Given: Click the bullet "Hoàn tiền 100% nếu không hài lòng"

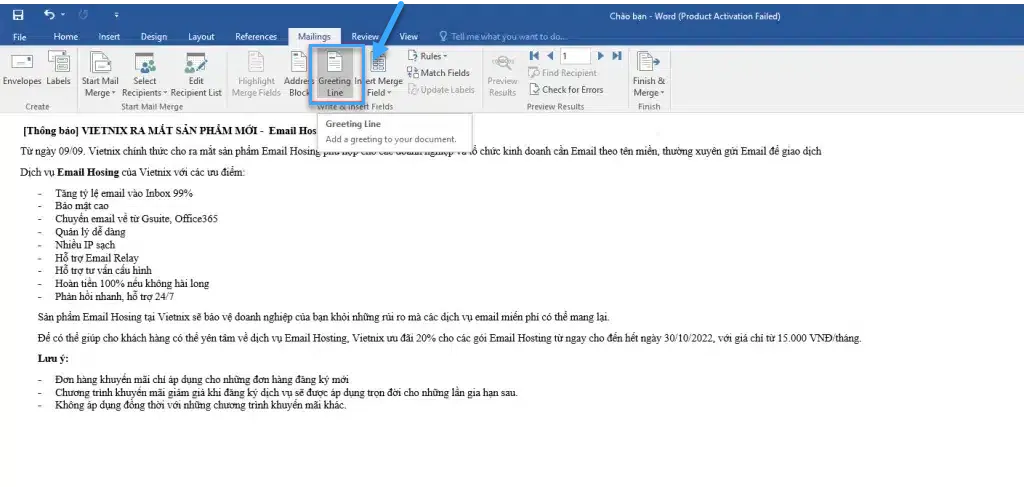Looking at the screenshot, I should tap(132, 283).
